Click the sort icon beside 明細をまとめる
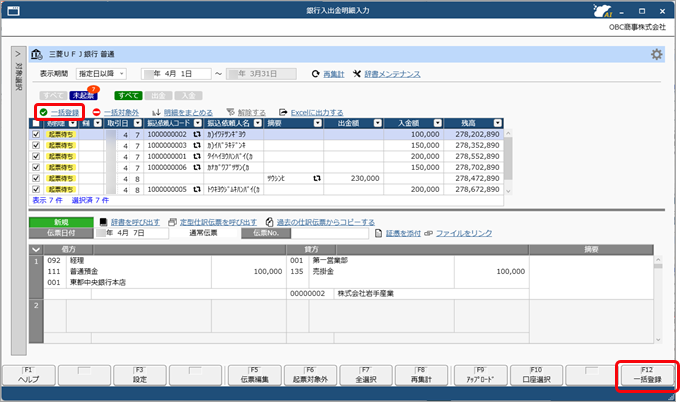680x402 pixels. pyautogui.click(x=157, y=112)
